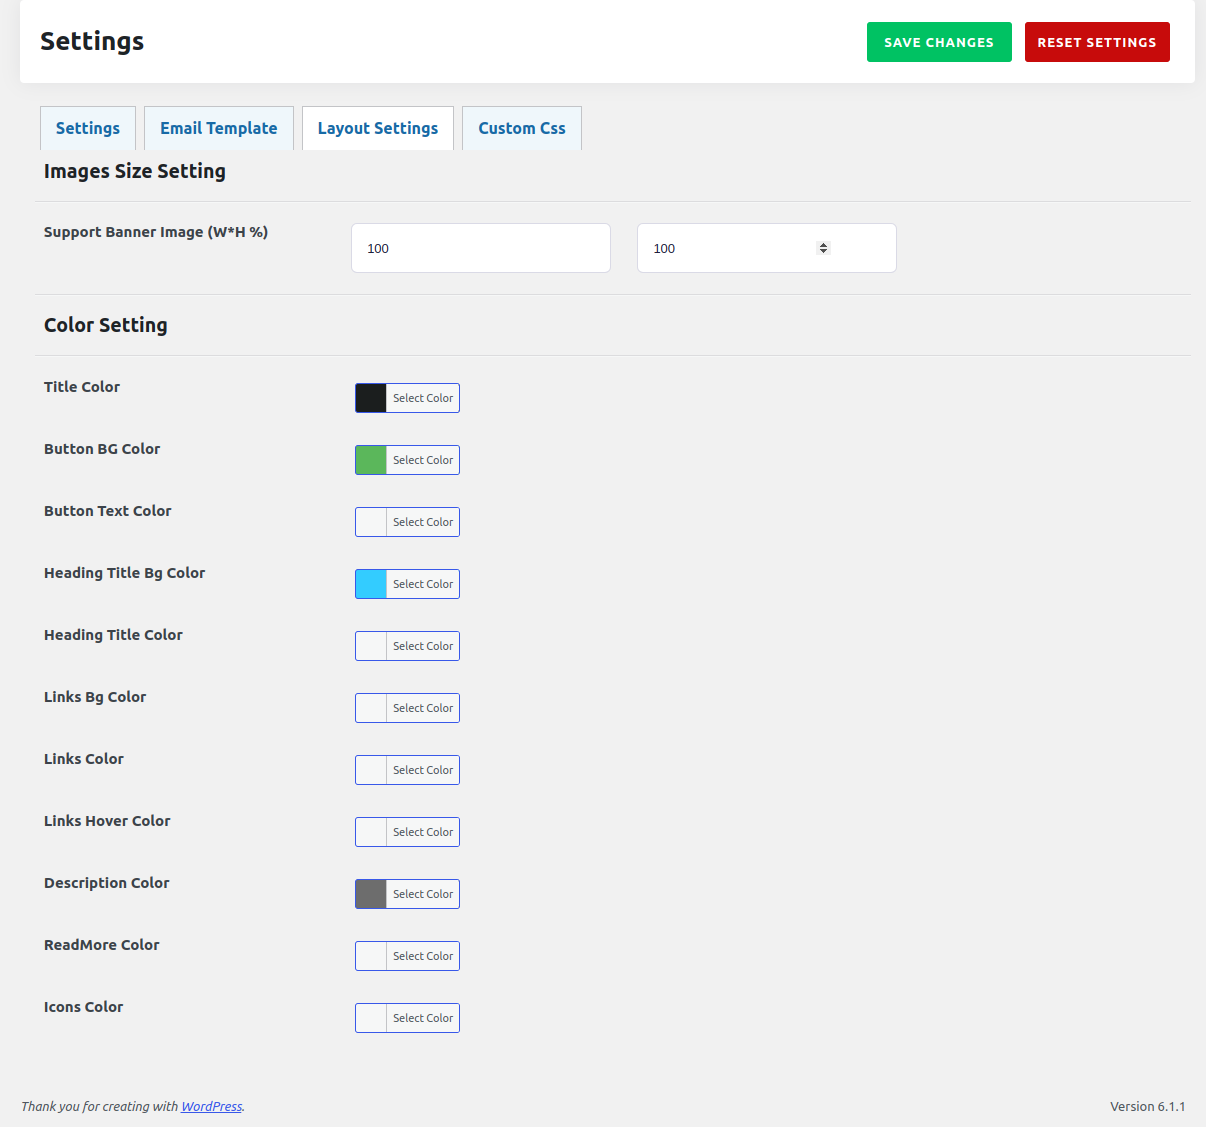Open the Title Color black swatch
This screenshot has width=1206, height=1127.
click(371, 398)
